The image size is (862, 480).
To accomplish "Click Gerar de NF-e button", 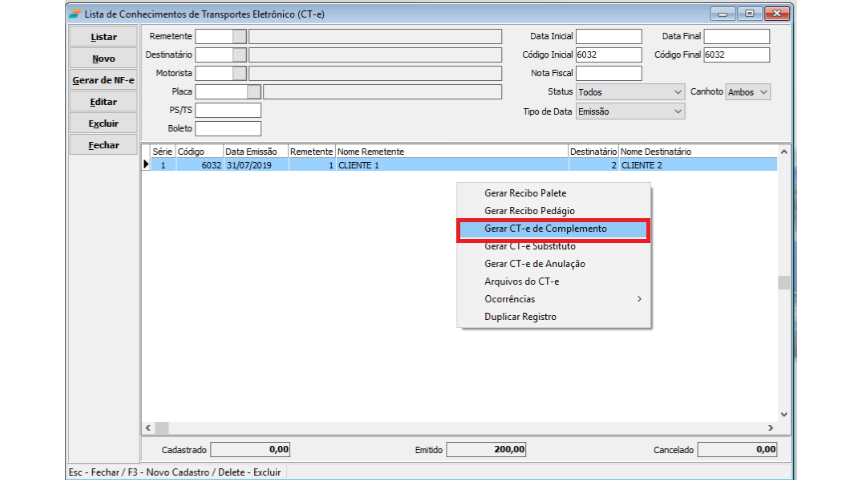I will click(103, 80).
